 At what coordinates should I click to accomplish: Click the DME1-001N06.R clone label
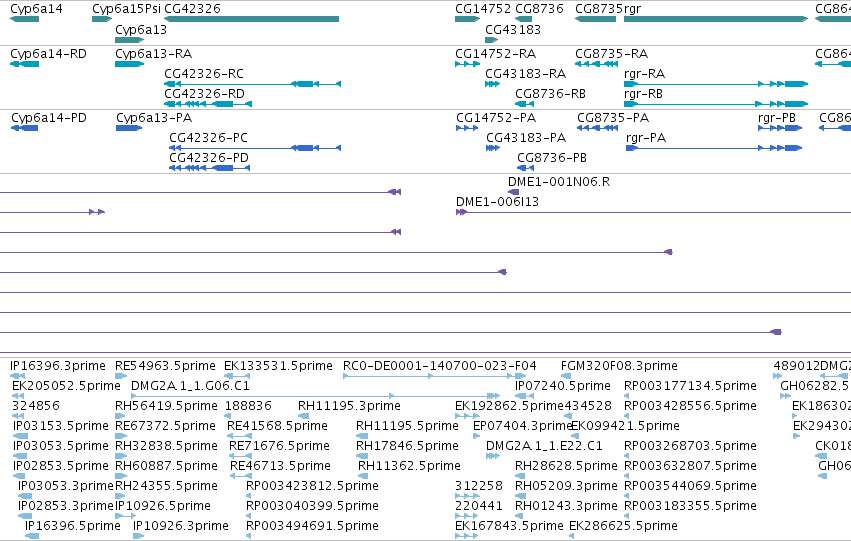(559, 182)
